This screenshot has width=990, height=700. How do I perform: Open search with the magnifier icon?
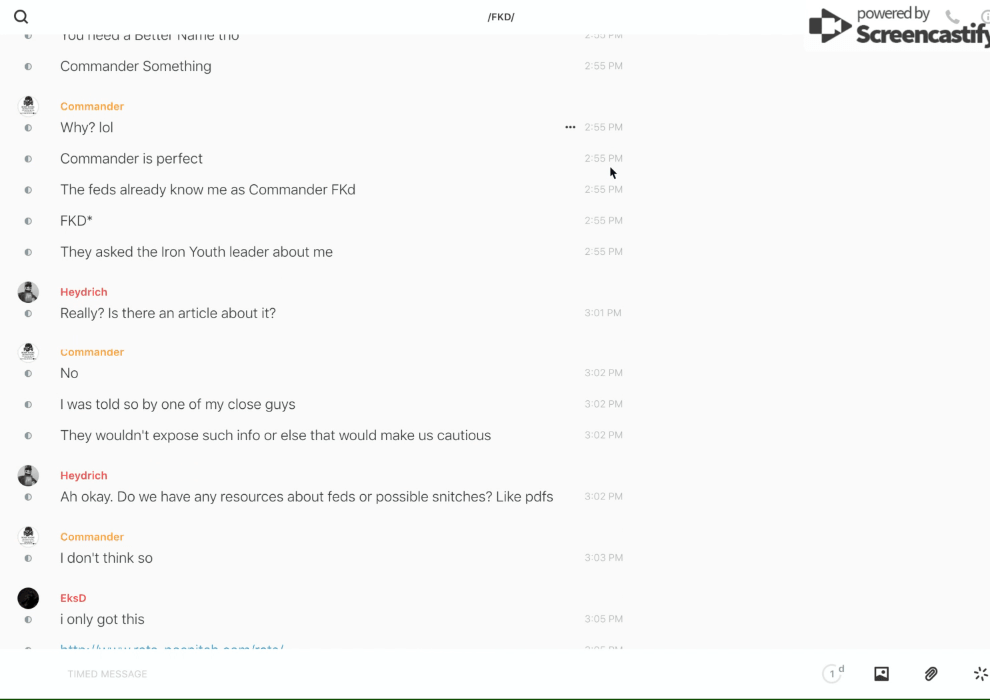coord(21,17)
